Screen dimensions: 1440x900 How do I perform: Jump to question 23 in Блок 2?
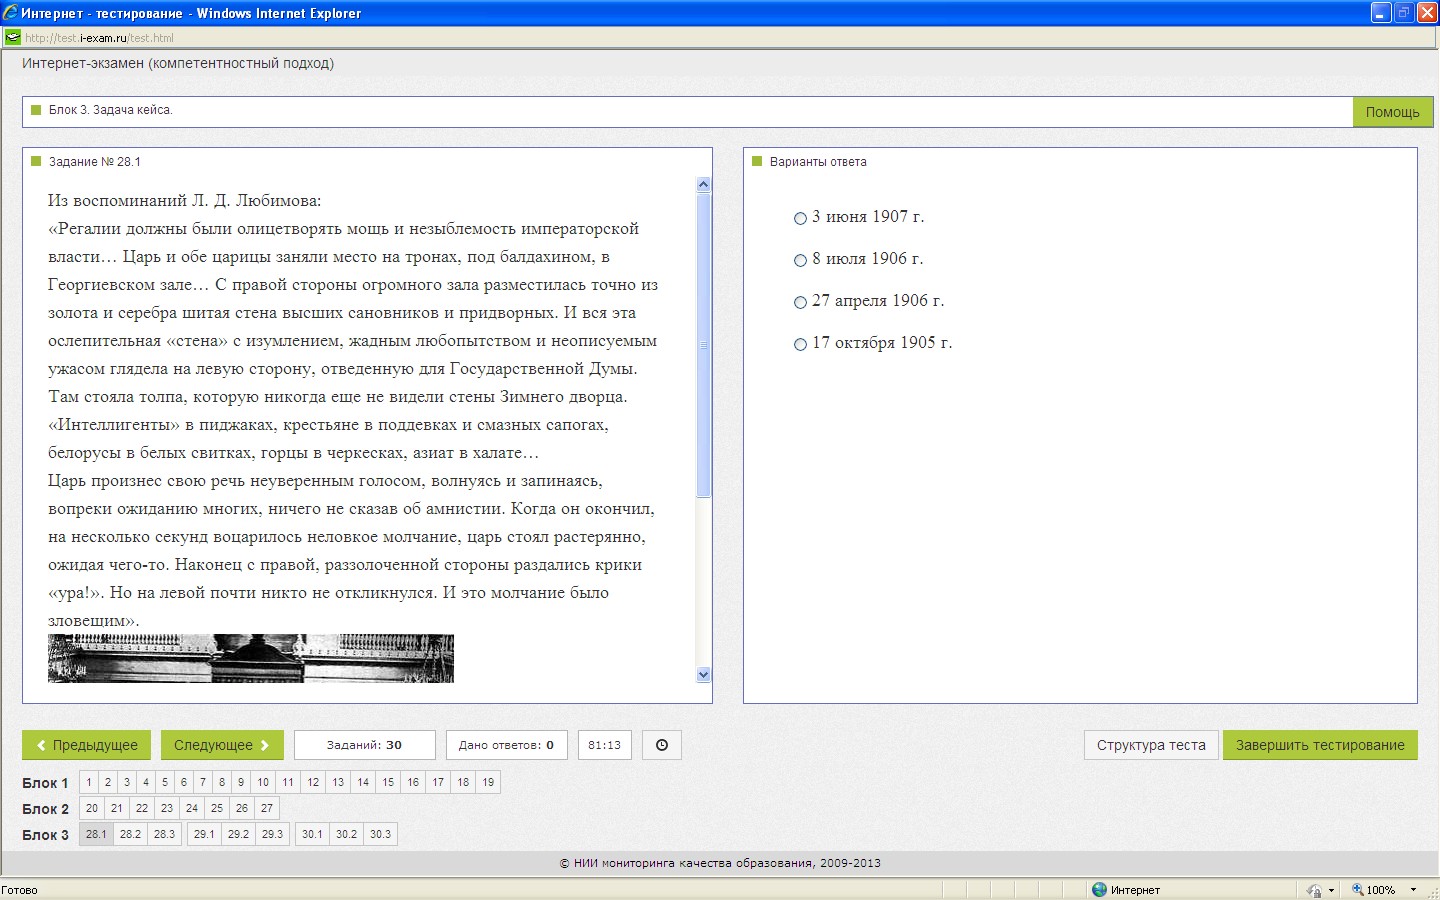click(x=167, y=808)
